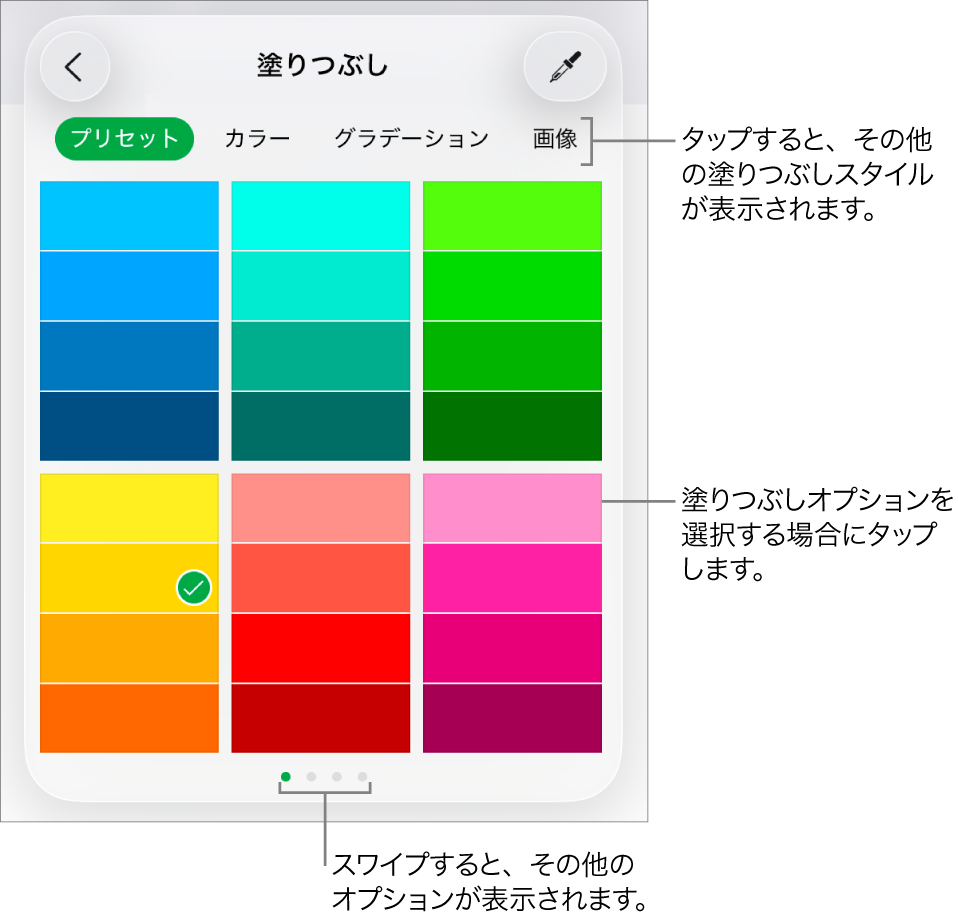The height and width of the screenshot is (920, 958).
Task: Tap the back arrow to exit fill settings
Action: click(75, 65)
